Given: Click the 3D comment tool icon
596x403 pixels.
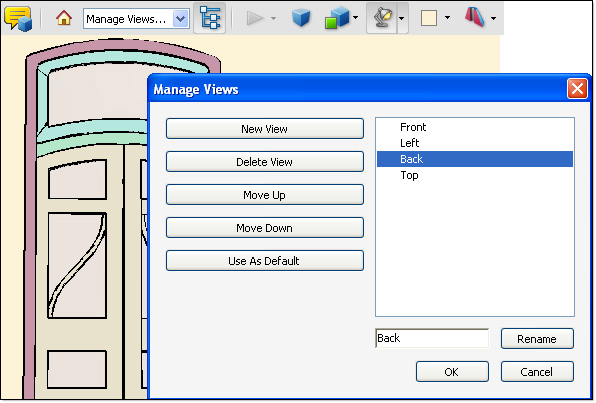Looking at the screenshot, I should pos(18,18).
